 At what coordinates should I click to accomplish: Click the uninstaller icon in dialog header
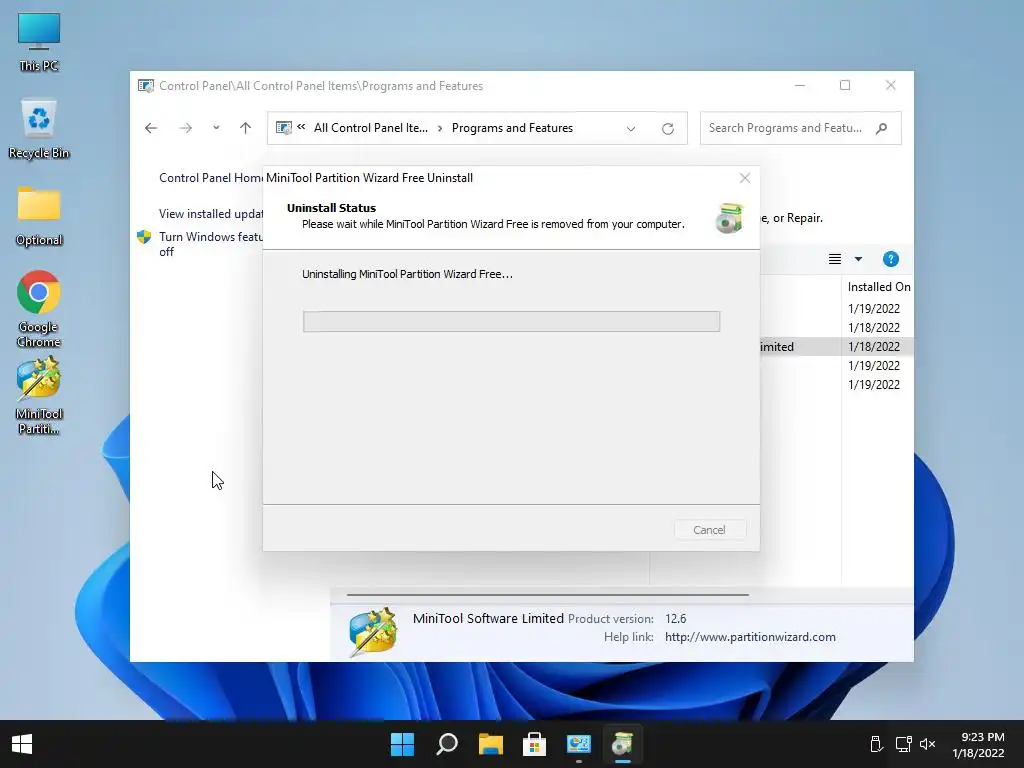click(729, 218)
